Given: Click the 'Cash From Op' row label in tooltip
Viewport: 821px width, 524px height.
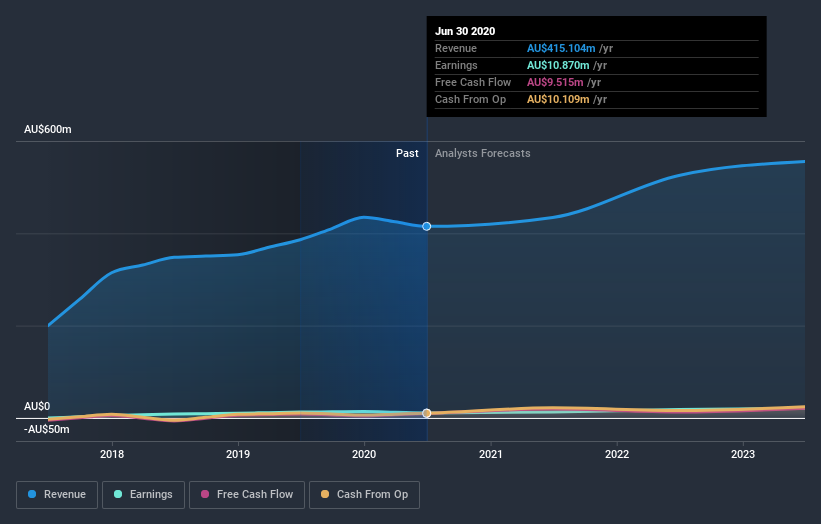Looking at the screenshot, I should coord(470,99).
